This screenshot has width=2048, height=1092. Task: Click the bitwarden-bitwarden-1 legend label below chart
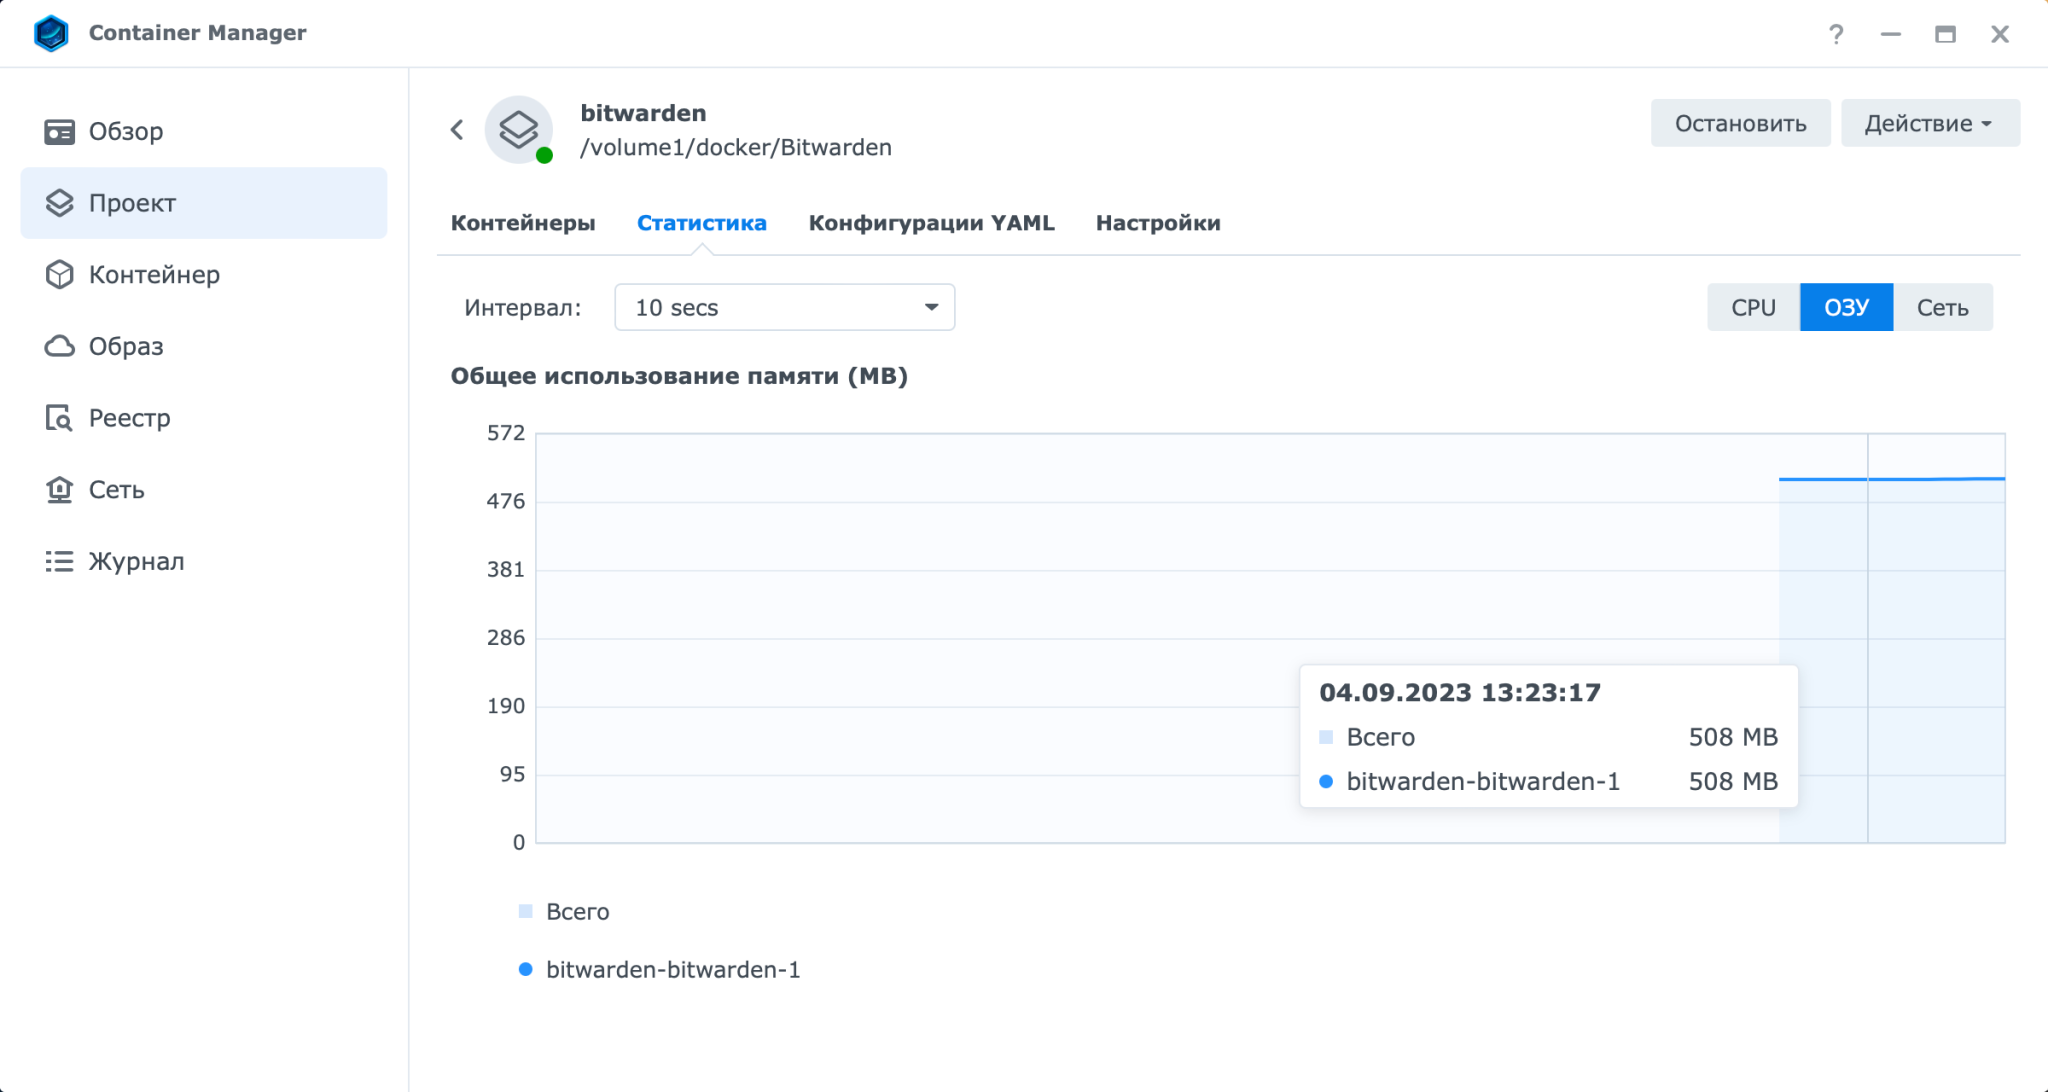pos(673,969)
